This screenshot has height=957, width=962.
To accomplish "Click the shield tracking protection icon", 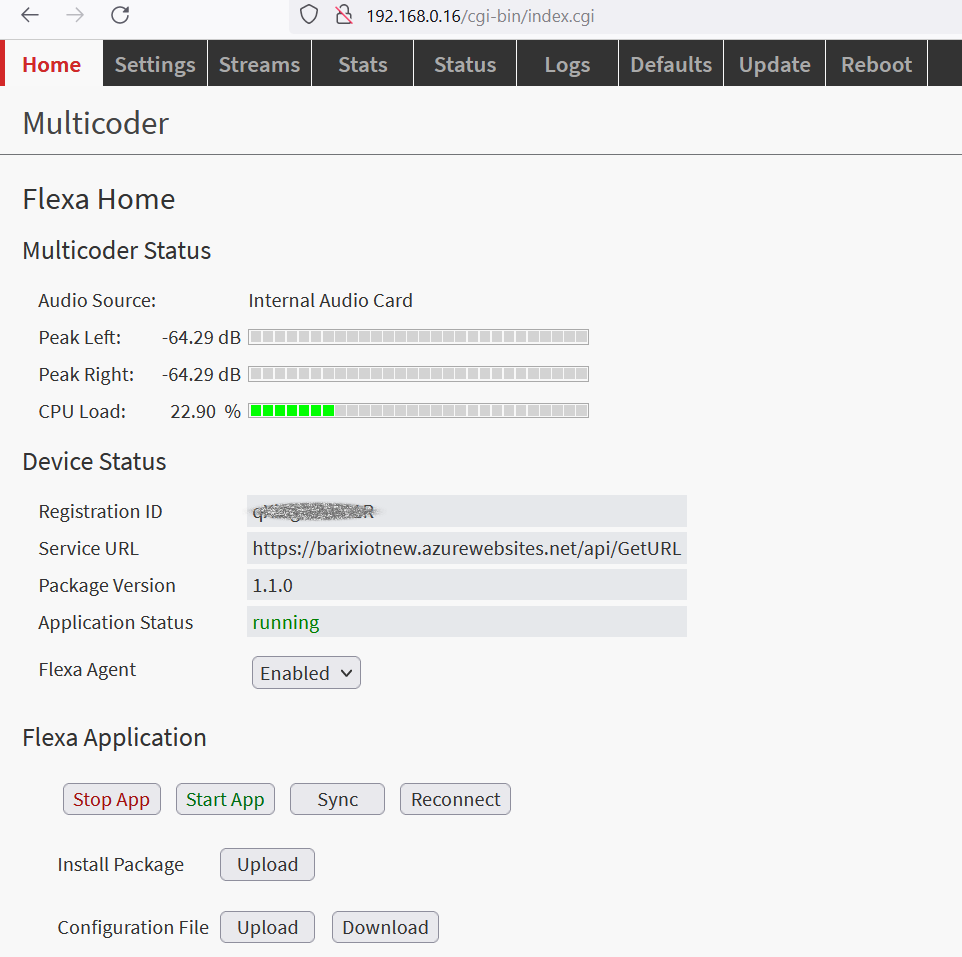I will point(309,15).
